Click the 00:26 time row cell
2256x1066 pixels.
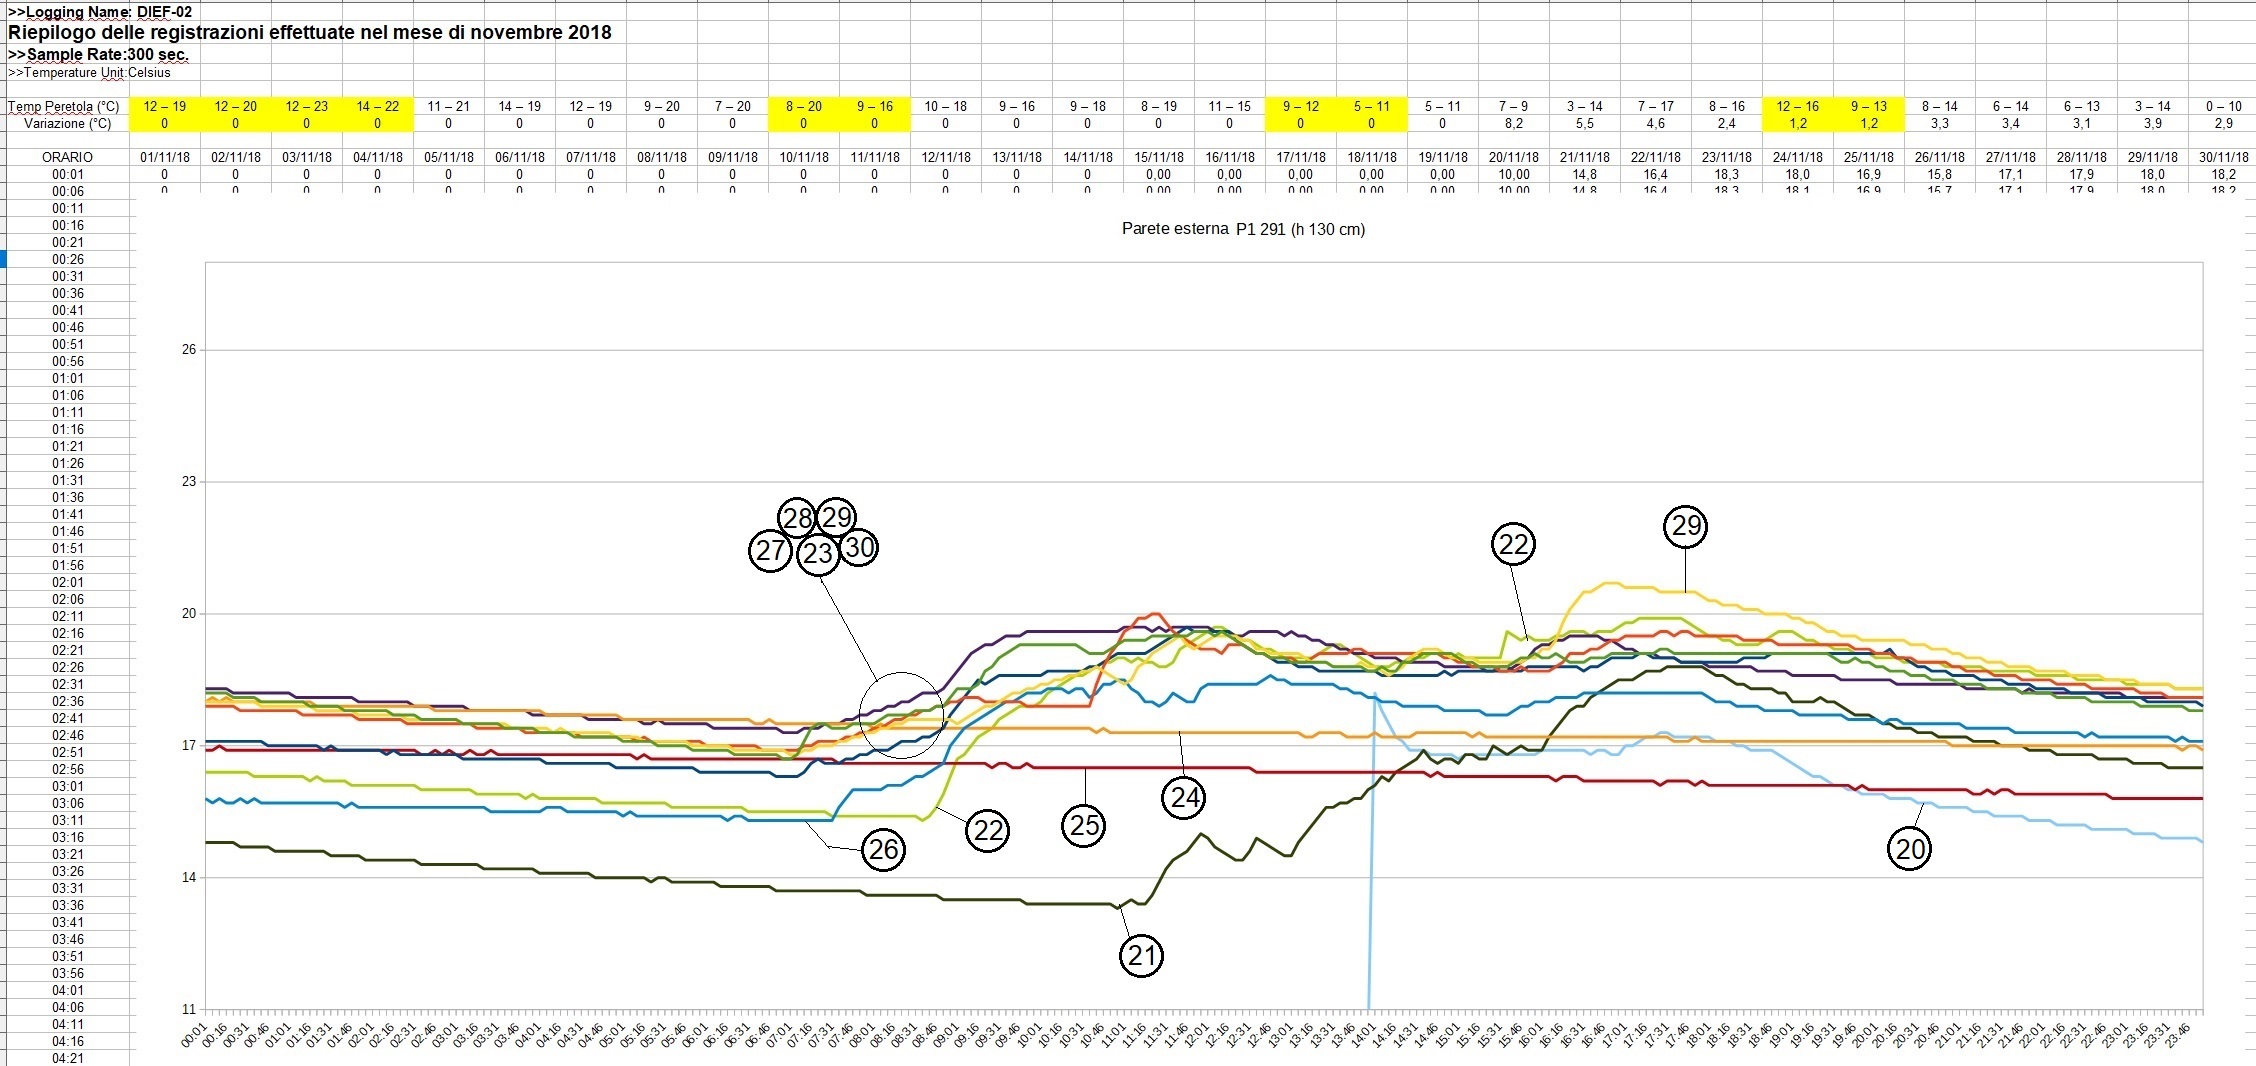(x=68, y=260)
